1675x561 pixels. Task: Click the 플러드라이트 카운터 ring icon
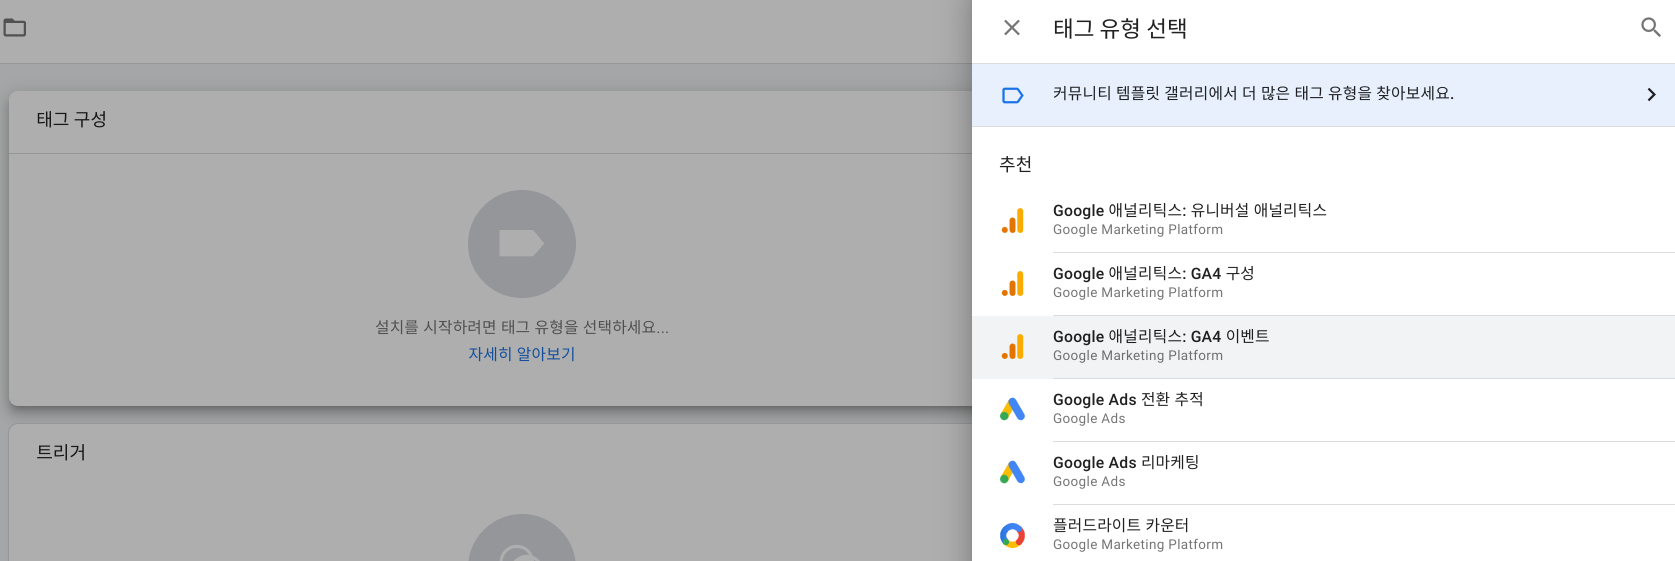tap(1012, 535)
